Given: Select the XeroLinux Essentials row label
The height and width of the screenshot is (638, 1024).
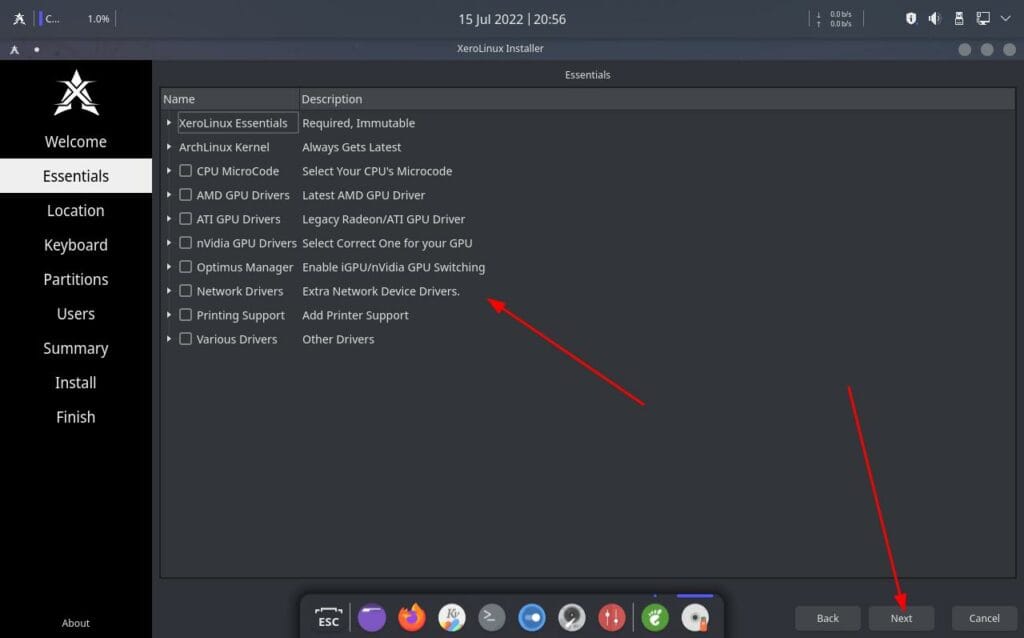Looking at the screenshot, I should click(x=233, y=123).
